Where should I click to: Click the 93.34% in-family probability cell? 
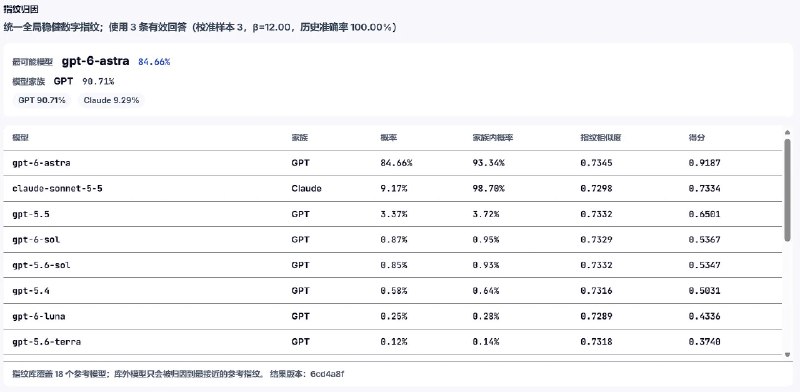[x=488, y=163]
